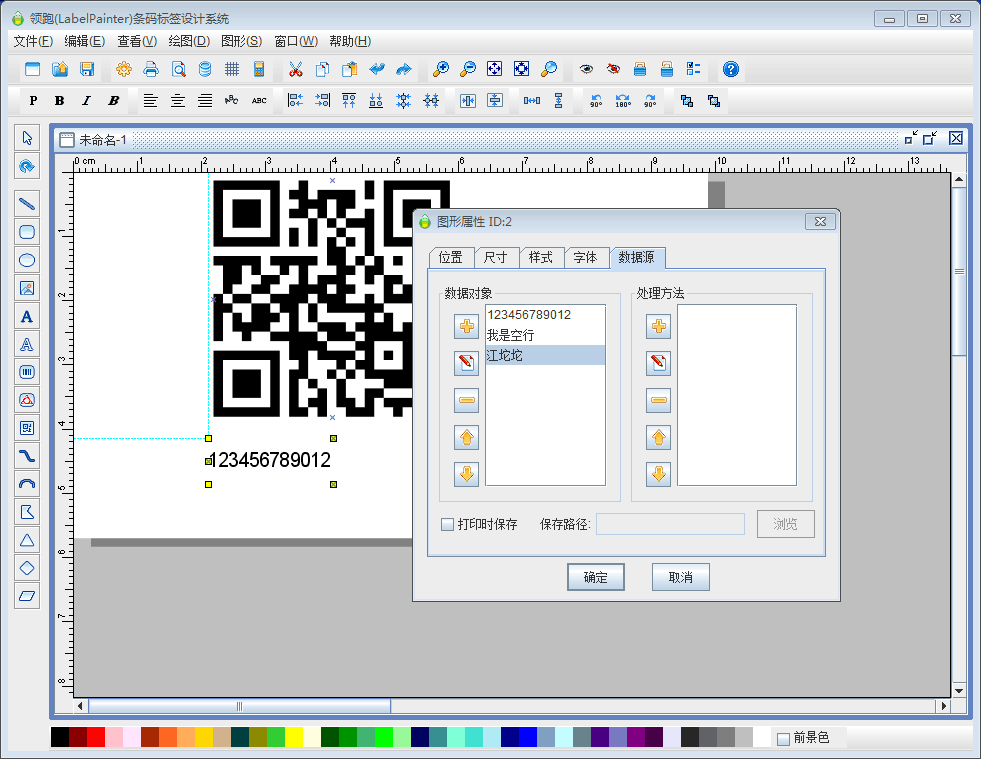Image resolution: width=981 pixels, height=759 pixels.
Task: Move data object up arrow button
Action: pos(467,437)
